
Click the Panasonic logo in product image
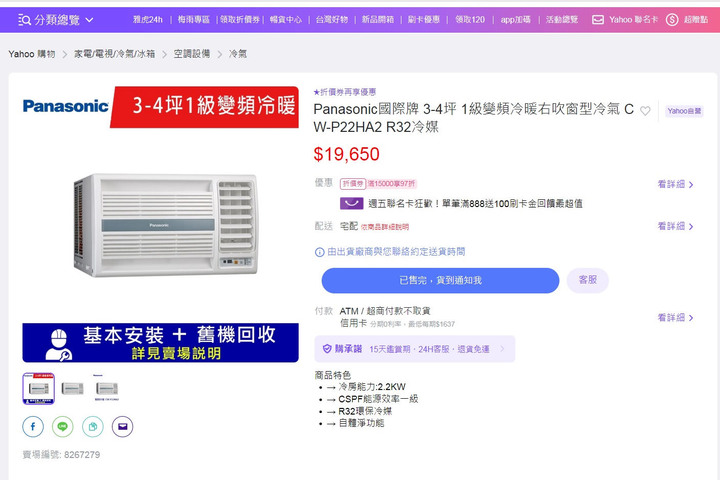[66, 107]
